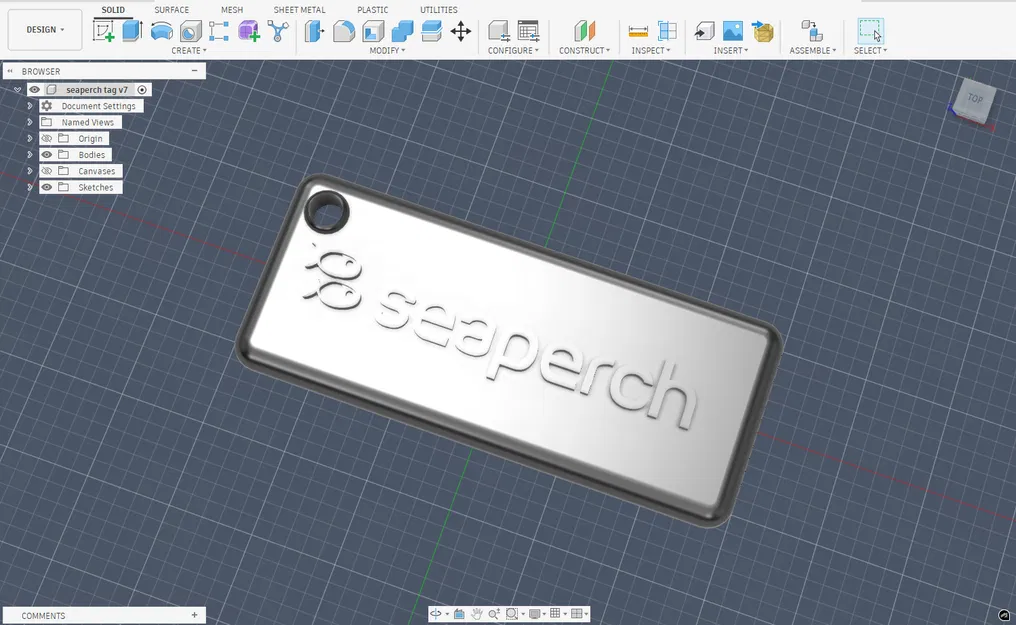Image resolution: width=1016 pixels, height=625 pixels.
Task: Switch to the SURFACE tab
Action: pos(171,9)
